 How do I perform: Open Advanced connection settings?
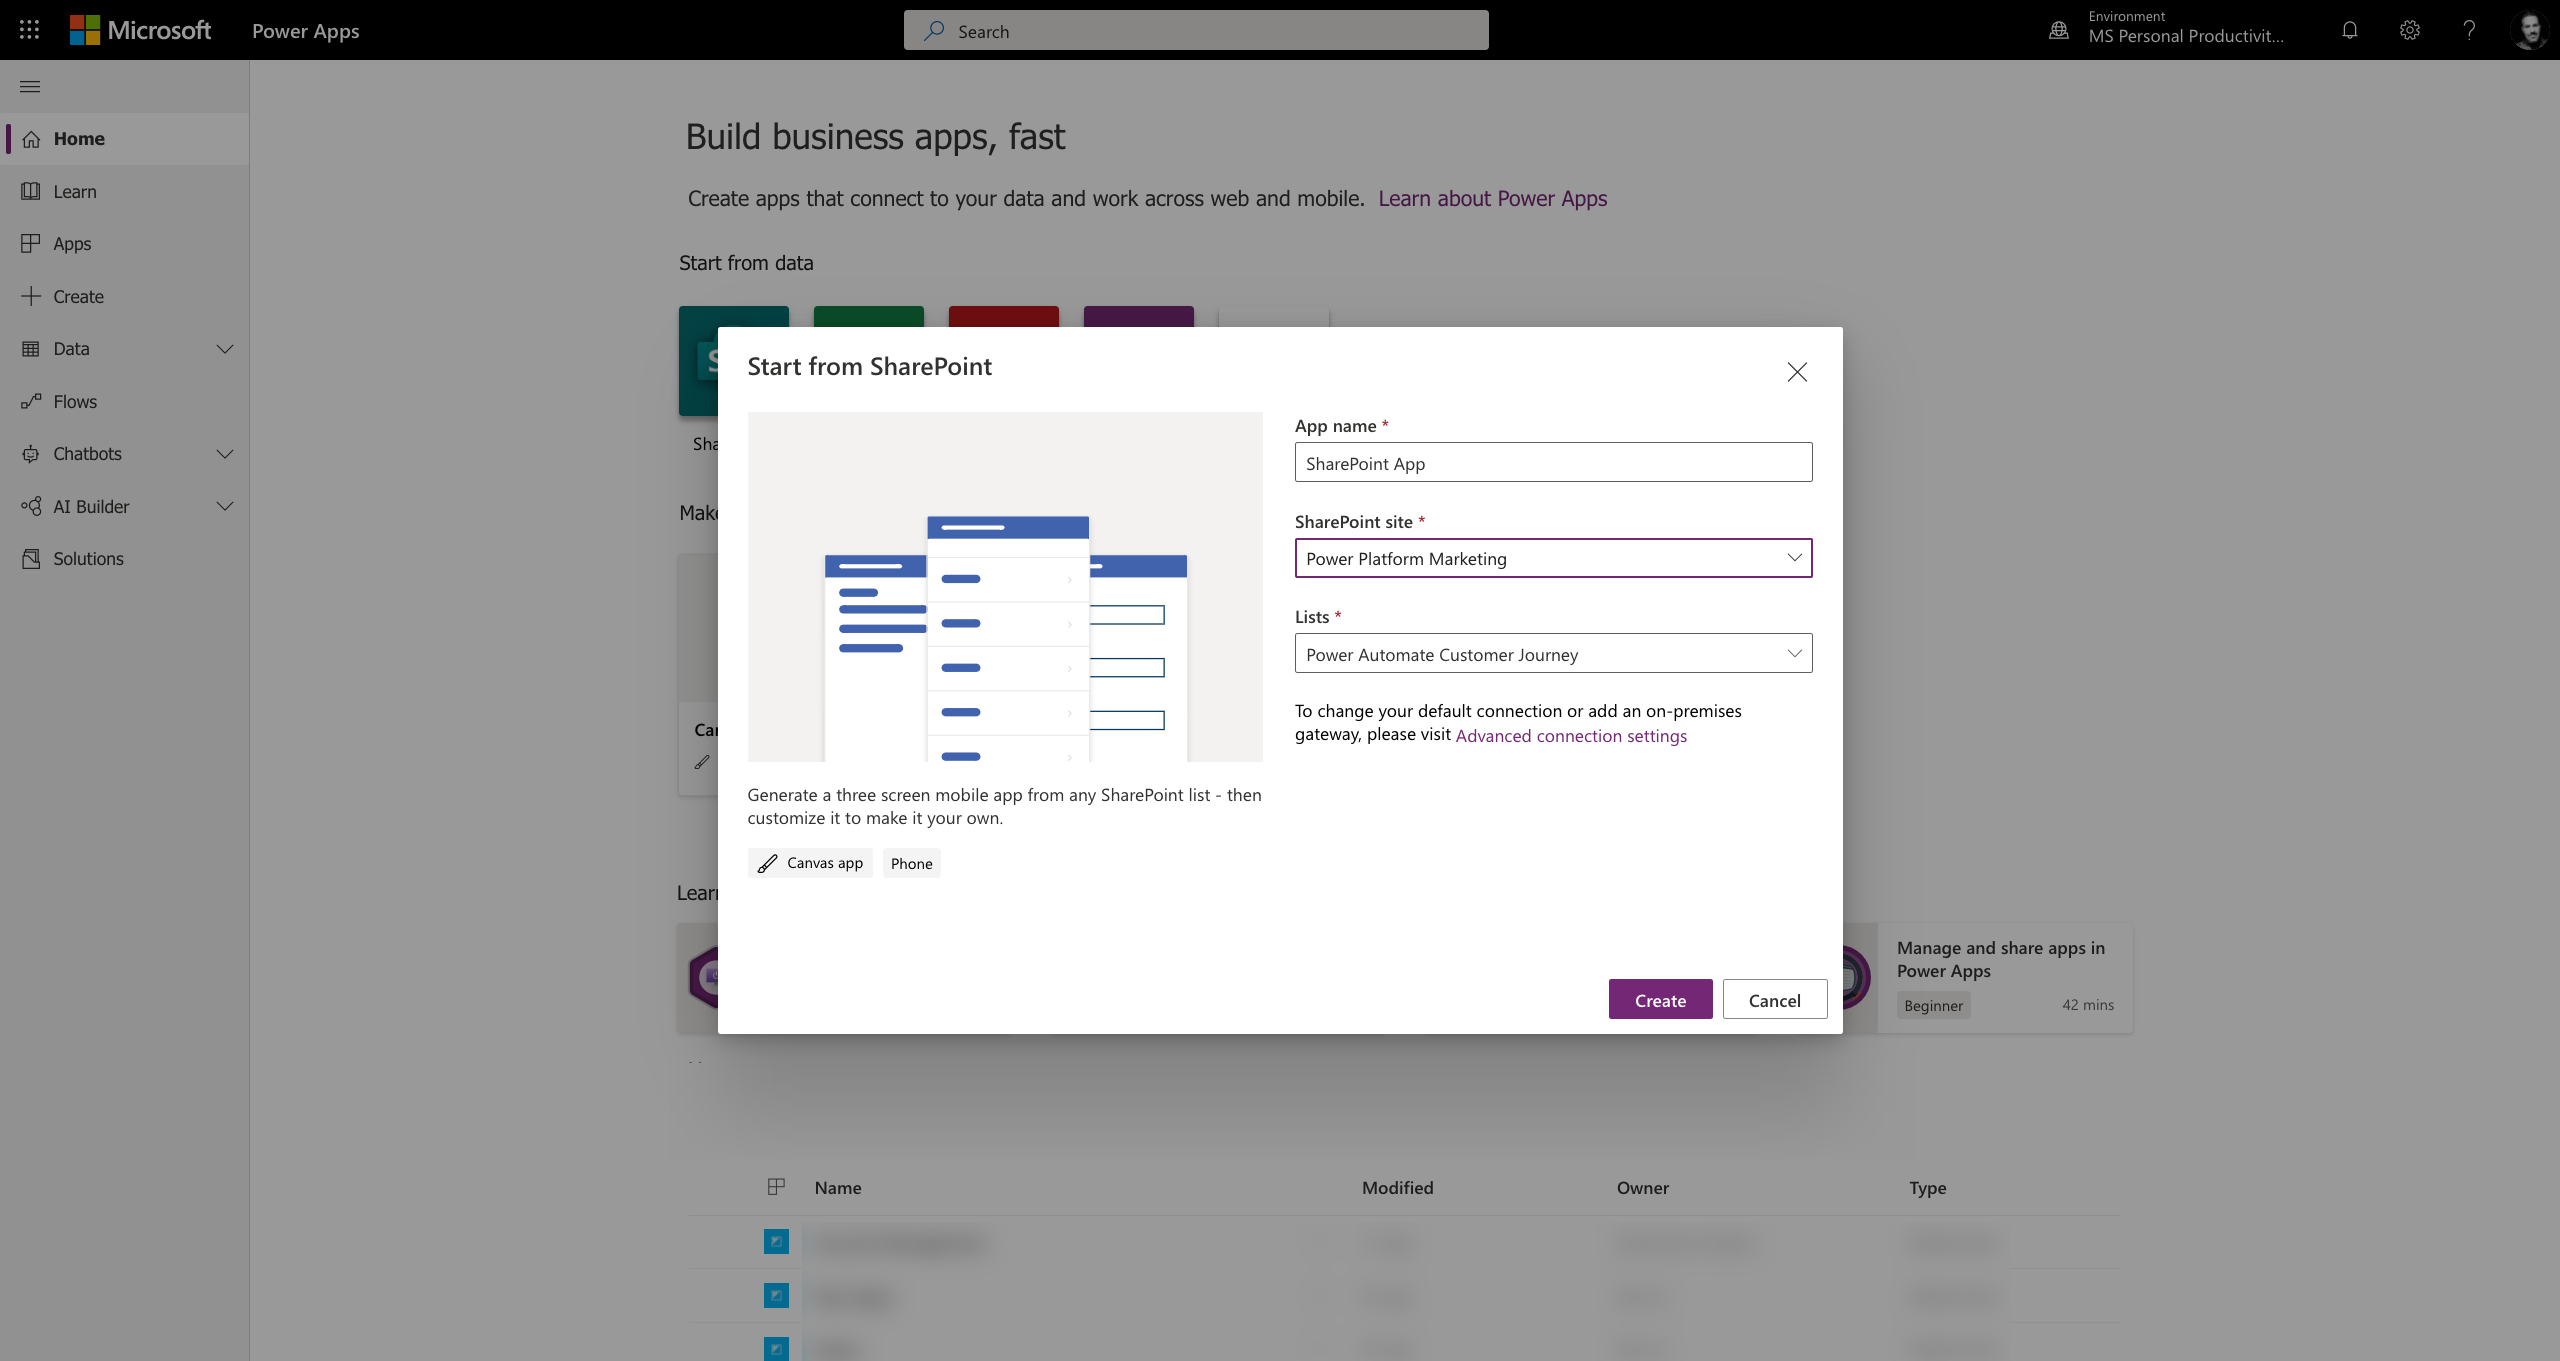coord(1571,735)
